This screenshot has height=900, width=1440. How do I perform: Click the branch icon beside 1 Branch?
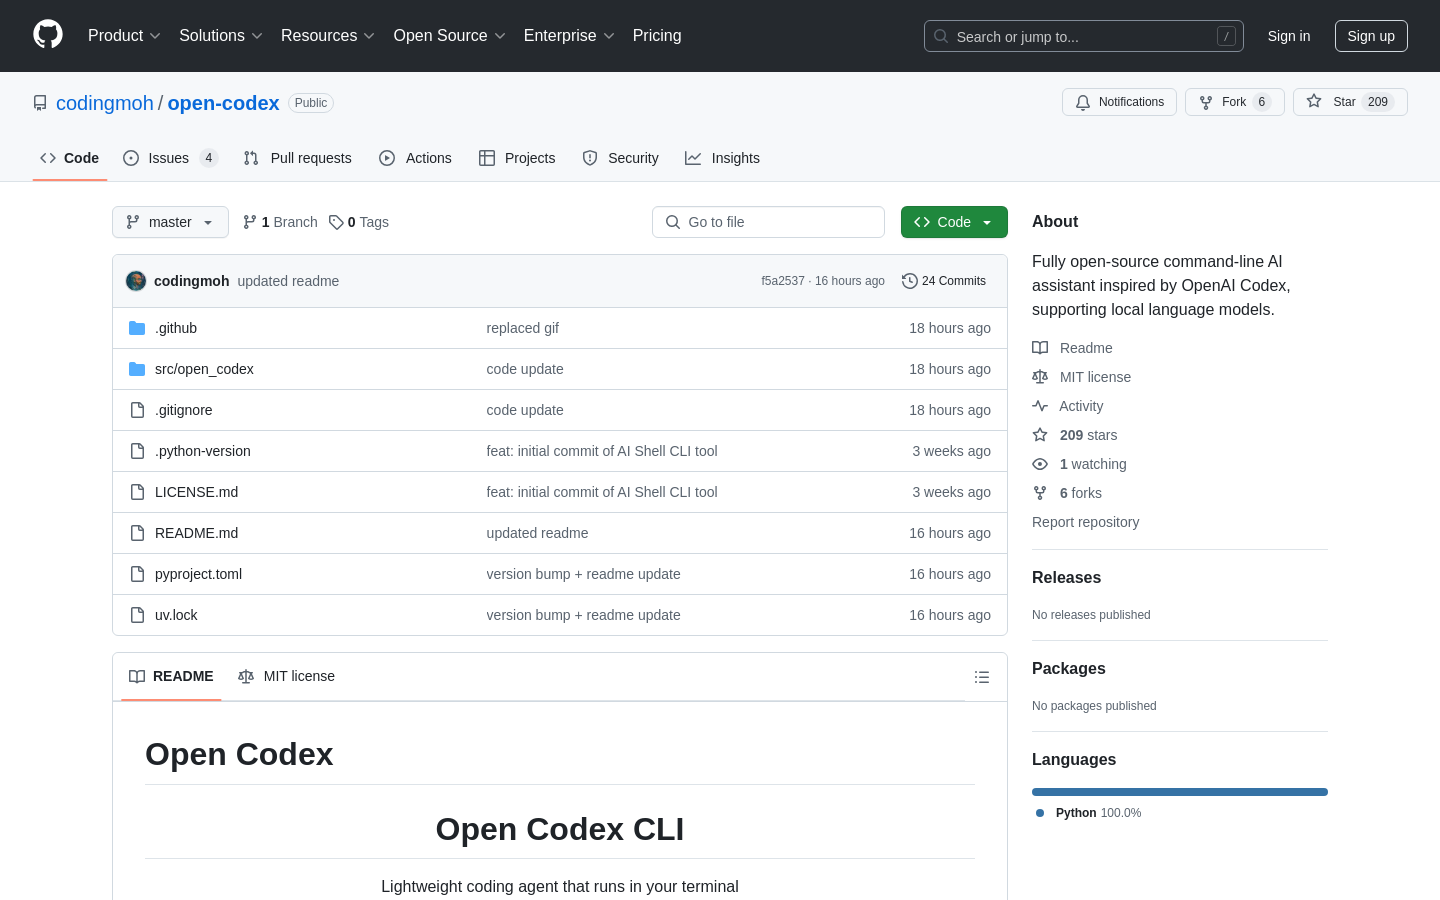click(x=250, y=222)
